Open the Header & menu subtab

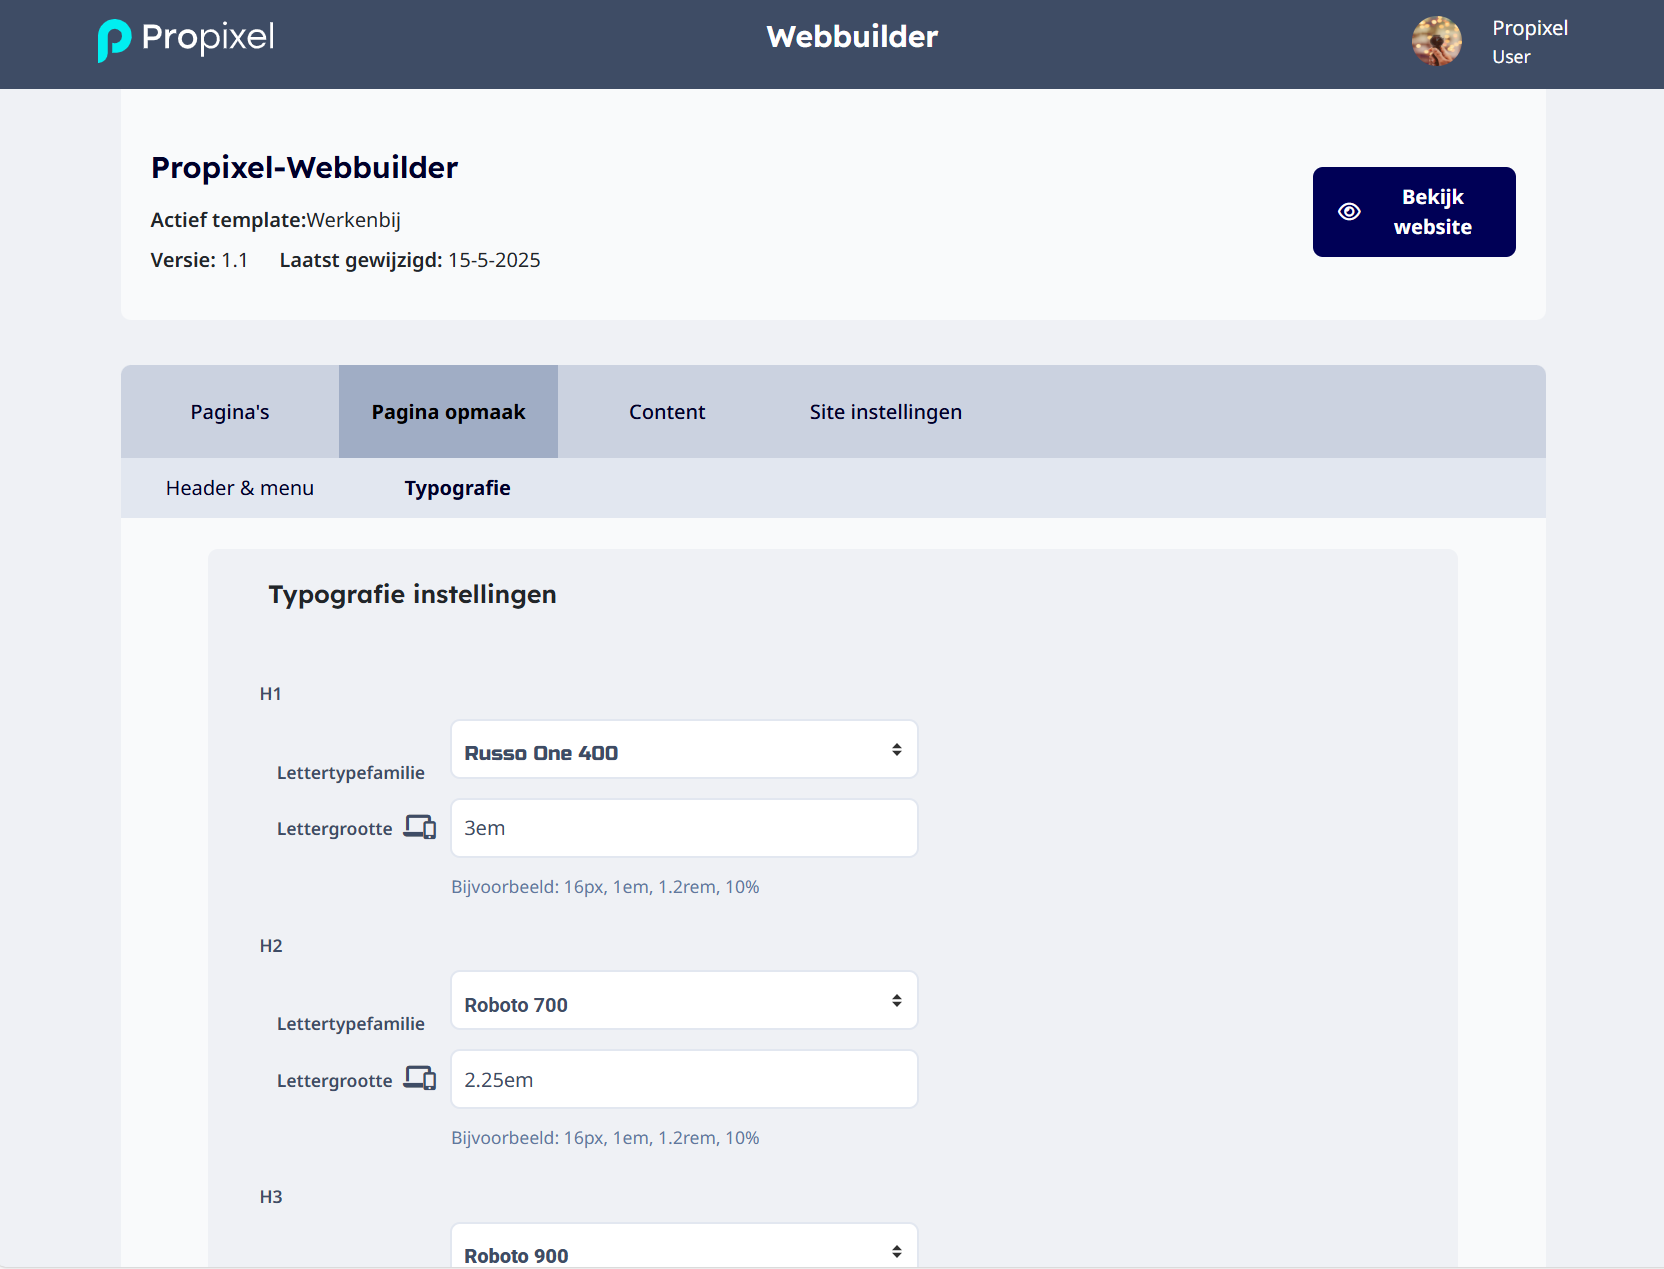pyautogui.click(x=240, y=488)
